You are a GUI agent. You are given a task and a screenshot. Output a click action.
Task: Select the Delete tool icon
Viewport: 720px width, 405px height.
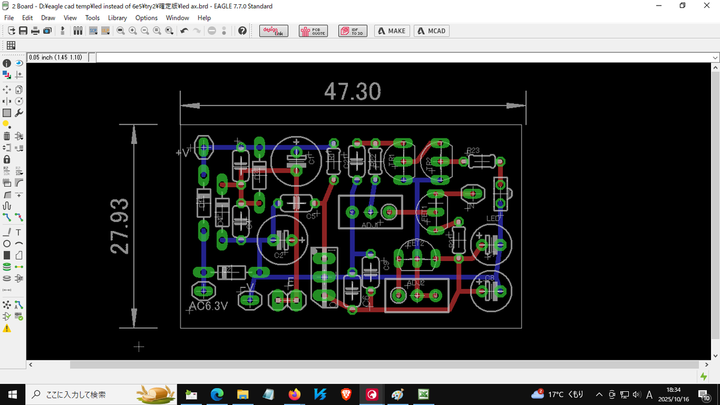7,136
